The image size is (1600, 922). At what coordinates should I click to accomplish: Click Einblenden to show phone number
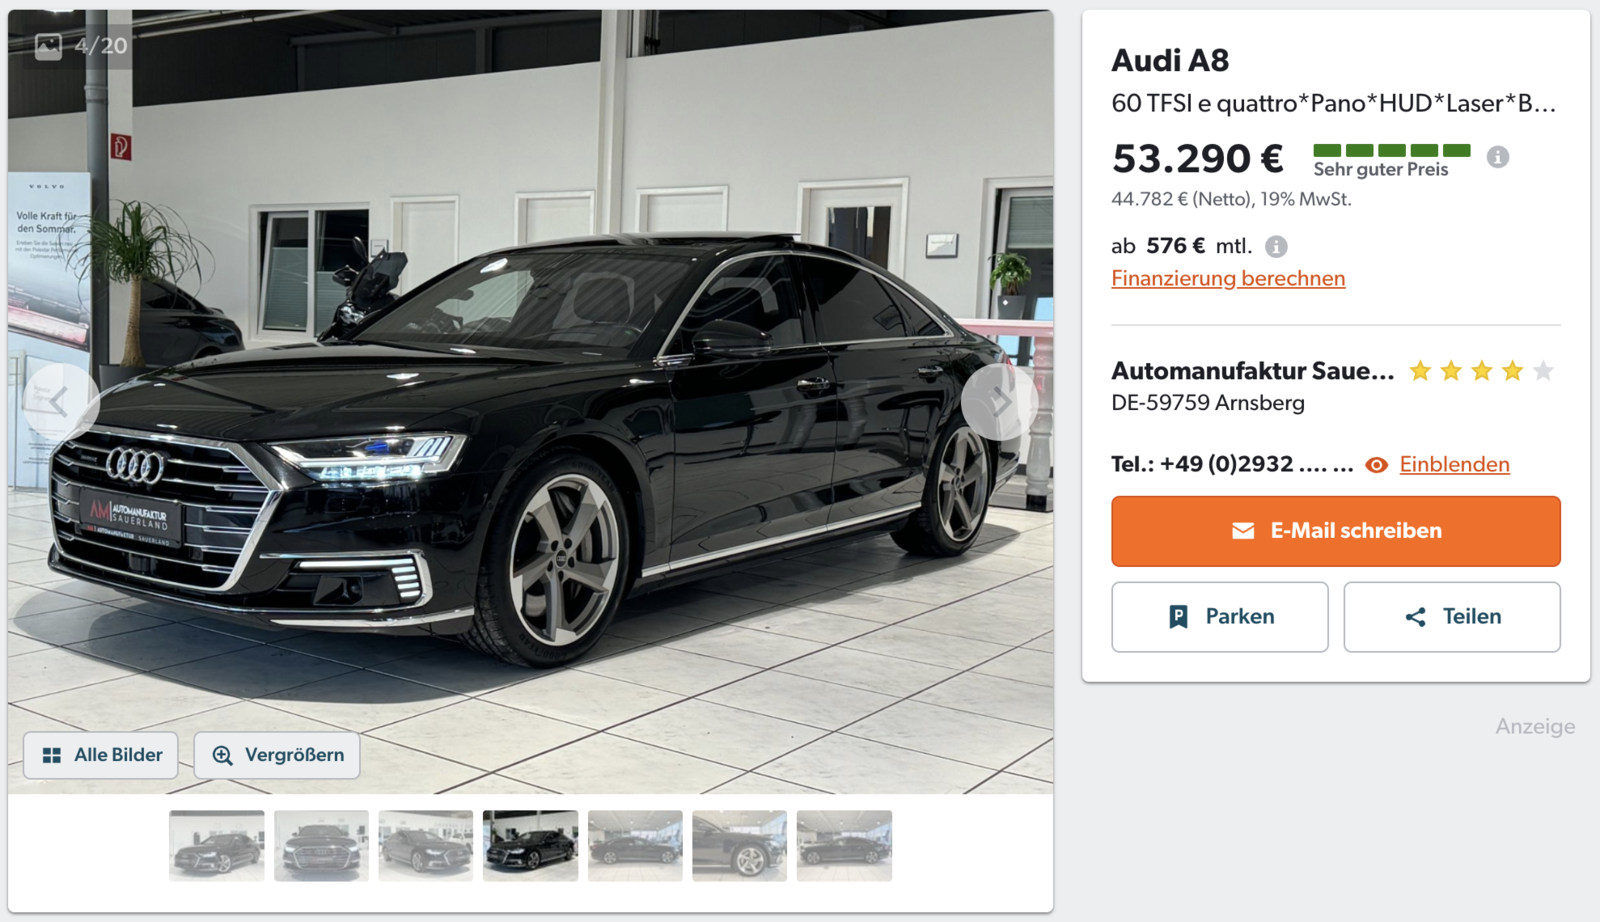(x=1454, y=464)
